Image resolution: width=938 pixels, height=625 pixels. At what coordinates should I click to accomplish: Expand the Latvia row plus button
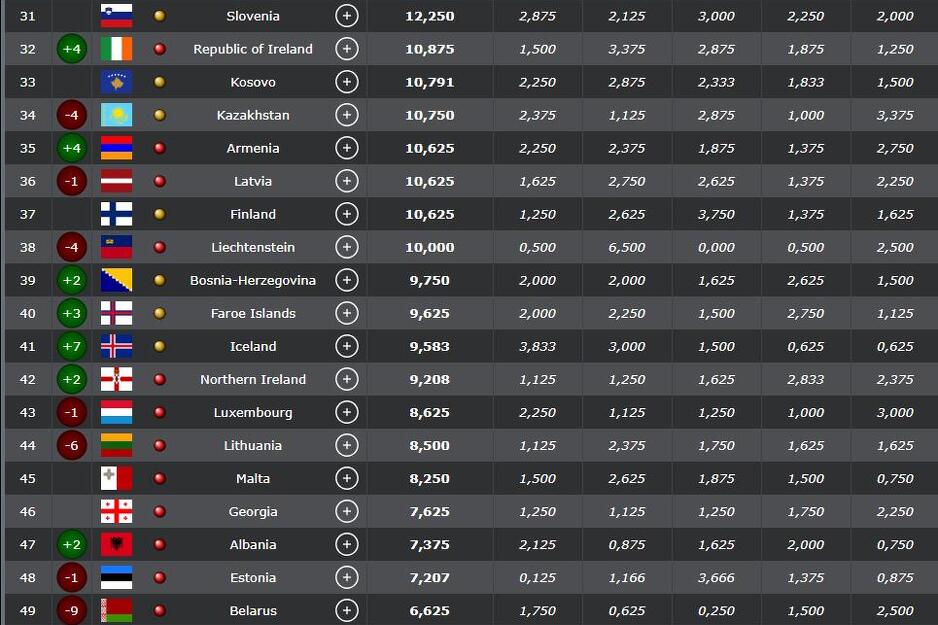[347, 181]
